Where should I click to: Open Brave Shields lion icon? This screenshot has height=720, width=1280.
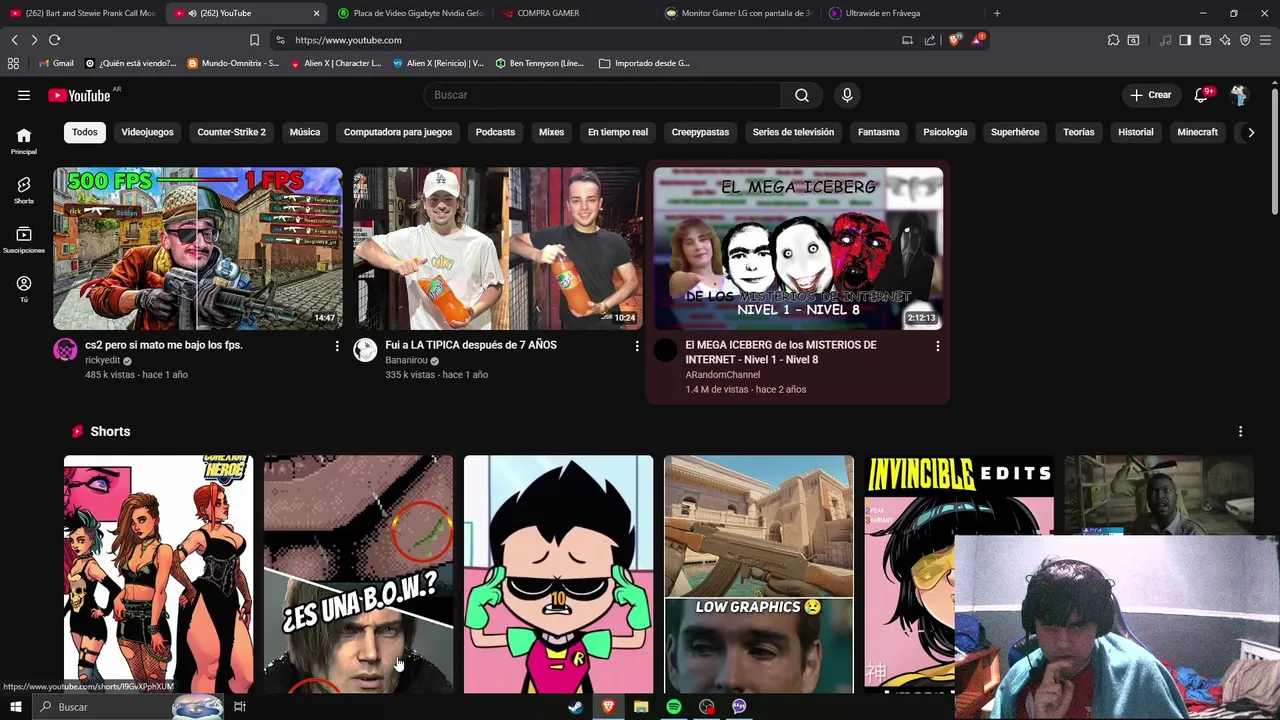pyautogui.click(x=955, y=40)
